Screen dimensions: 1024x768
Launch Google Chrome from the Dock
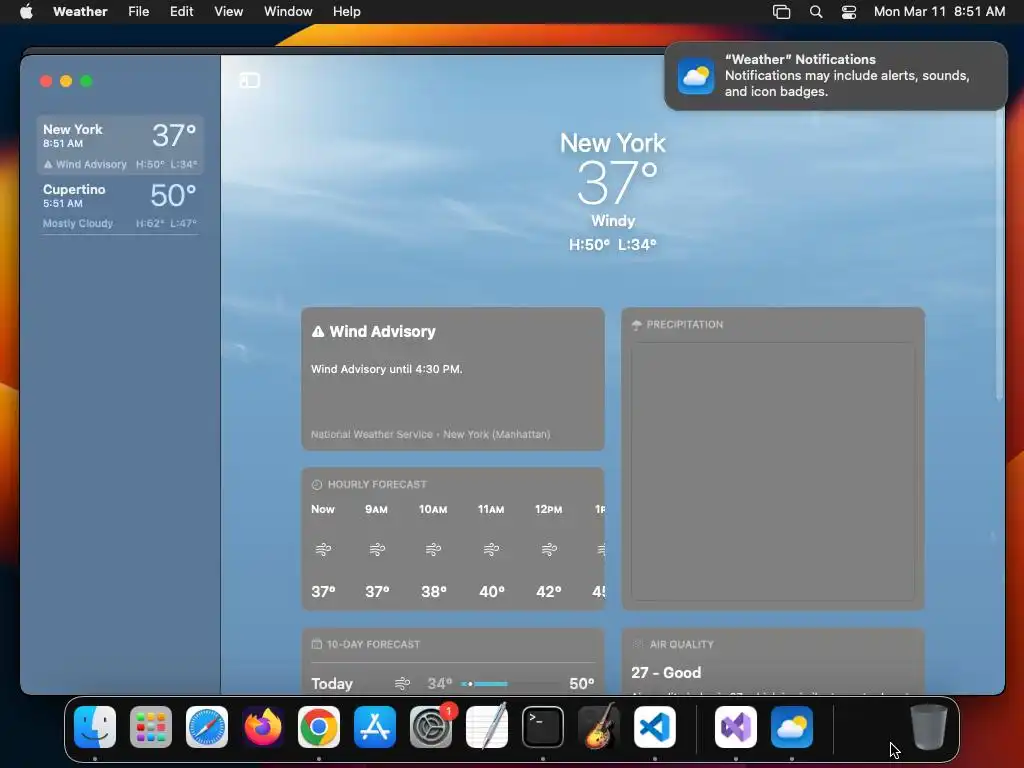(319, 727)
